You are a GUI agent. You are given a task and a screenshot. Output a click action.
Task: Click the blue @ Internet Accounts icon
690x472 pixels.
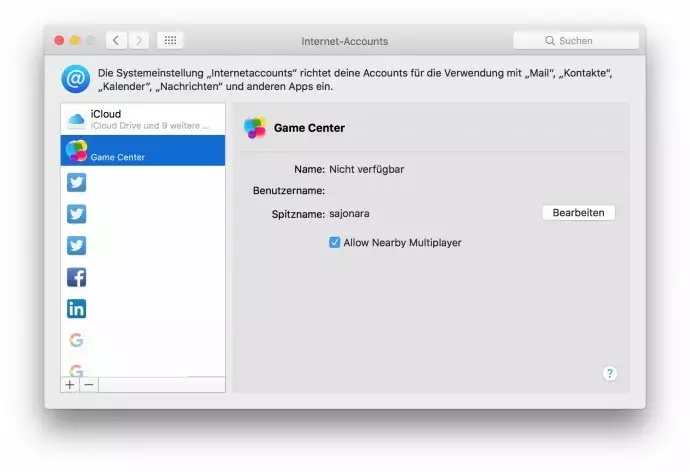tap(75, 79)
